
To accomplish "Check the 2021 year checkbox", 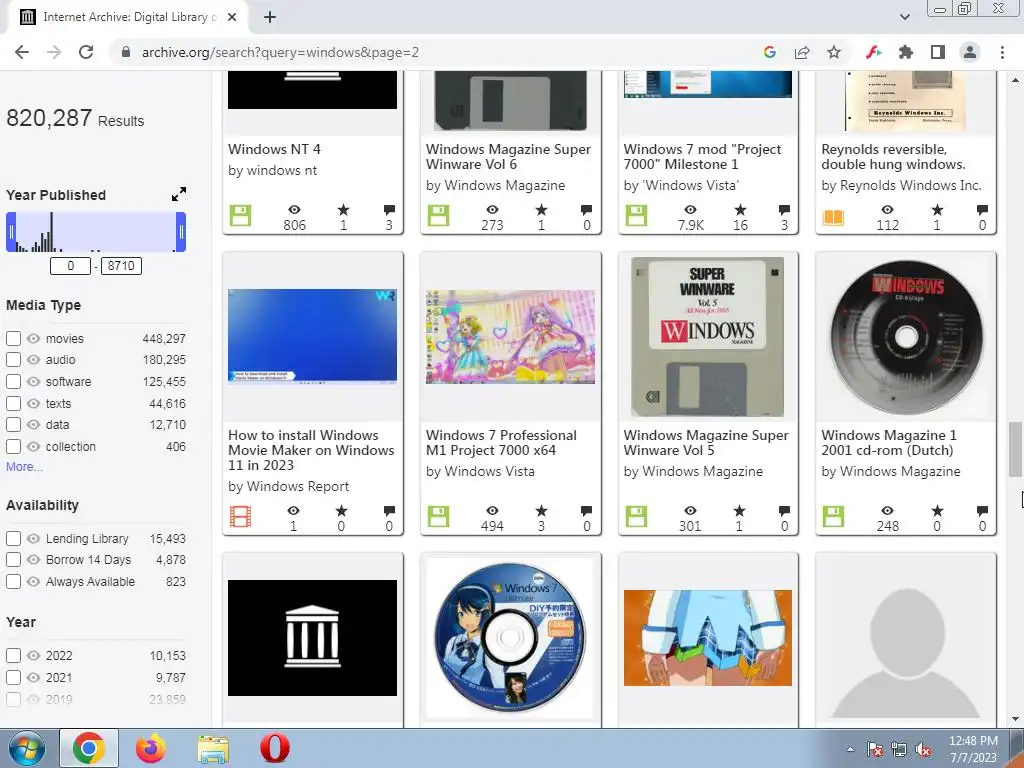I will 13,677.
